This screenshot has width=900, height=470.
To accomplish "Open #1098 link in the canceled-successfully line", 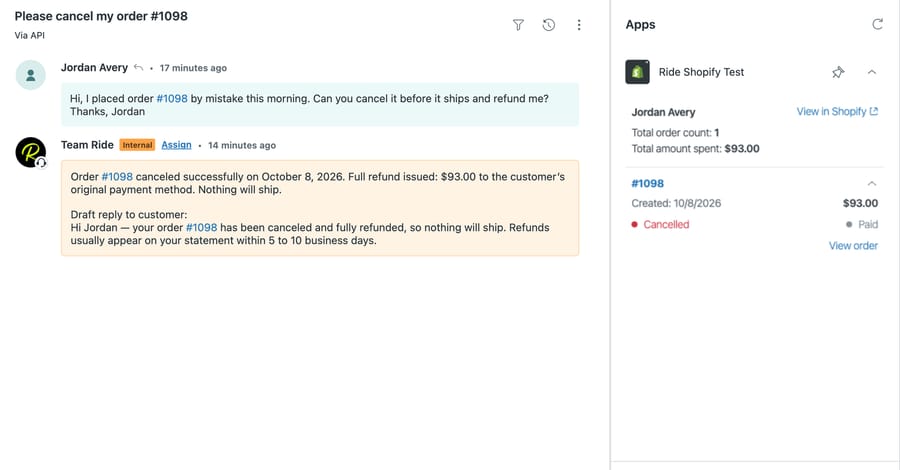I will pos(117,177).
